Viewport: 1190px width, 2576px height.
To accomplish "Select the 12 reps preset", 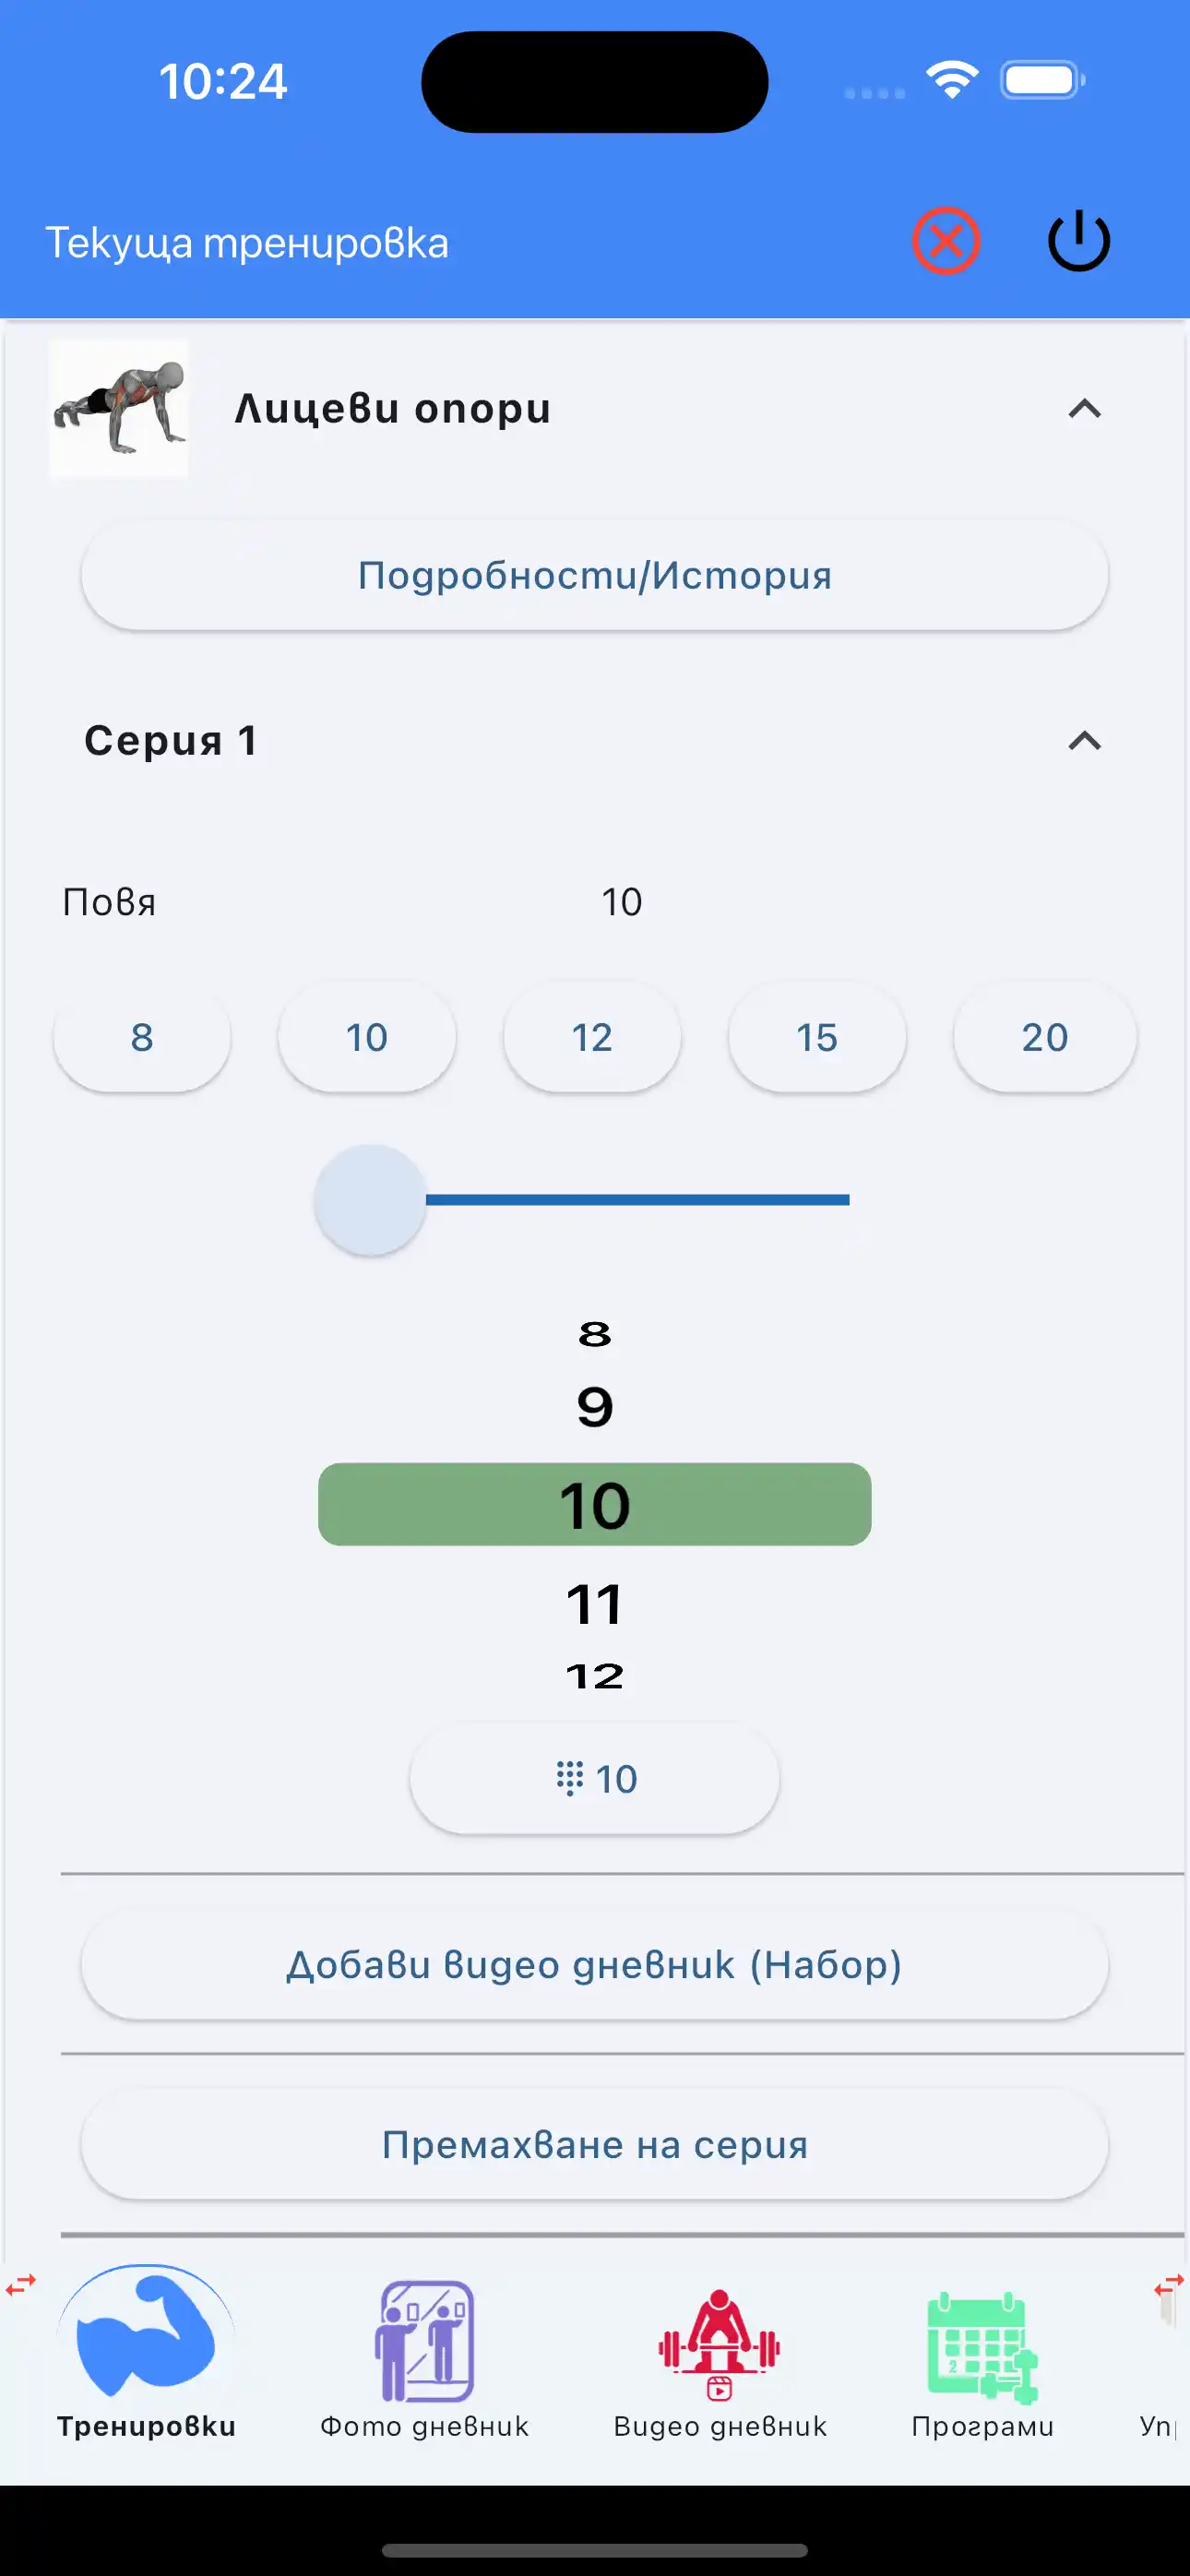I will 592,1037.
